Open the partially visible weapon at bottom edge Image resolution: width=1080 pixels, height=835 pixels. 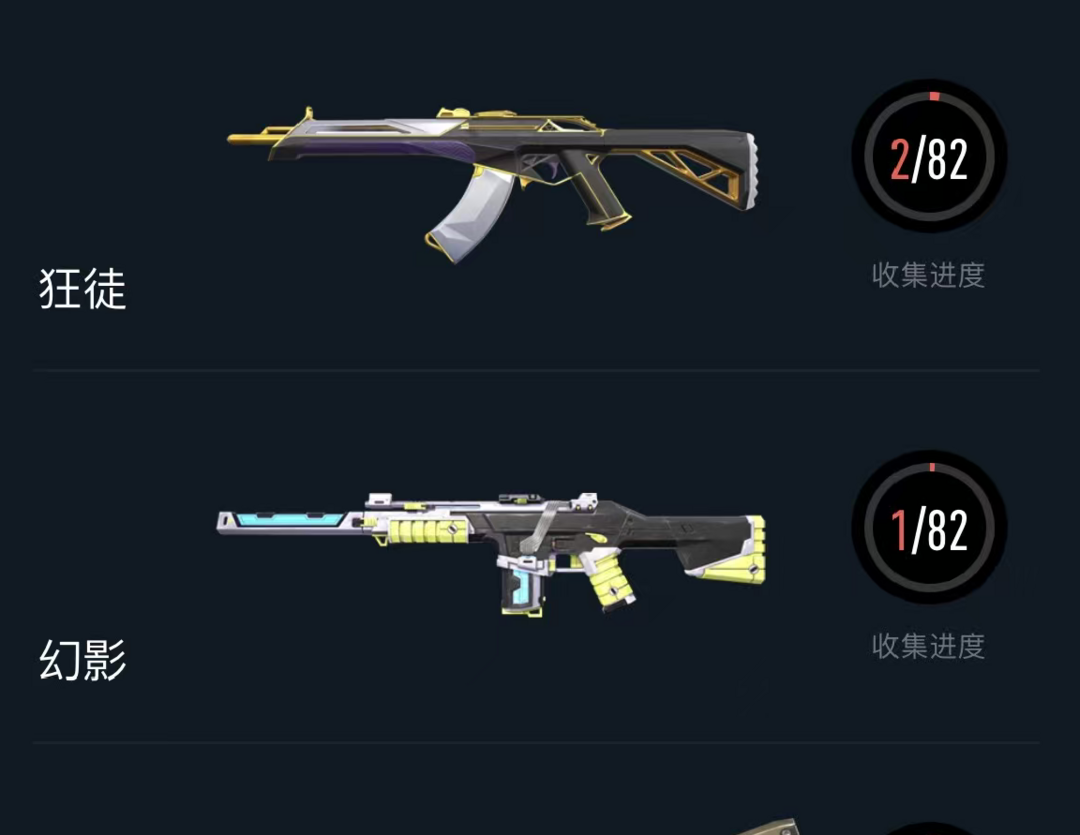[x=761, y=827]
